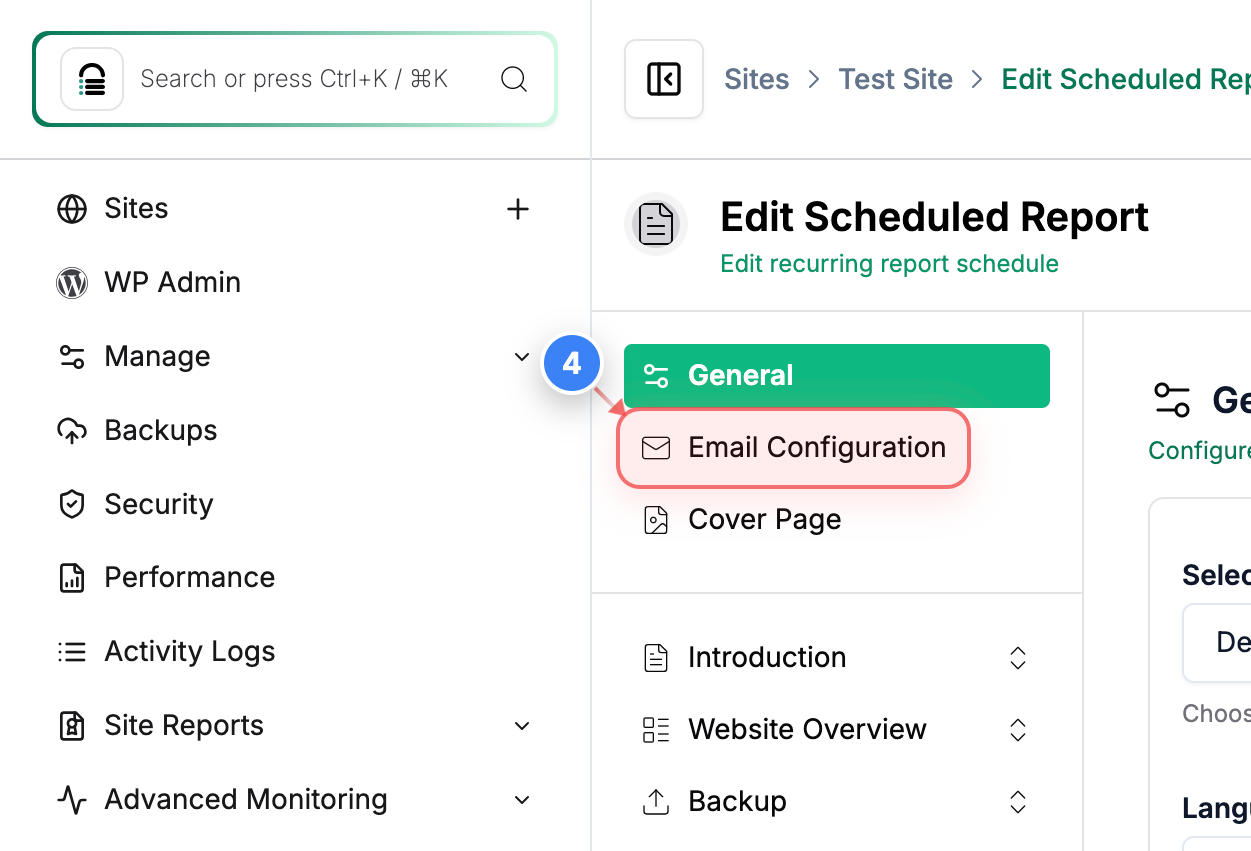The image size is (1251, 851).
Task: Open the Test Site breadcrumb link
Action: (x=895, y=79)
